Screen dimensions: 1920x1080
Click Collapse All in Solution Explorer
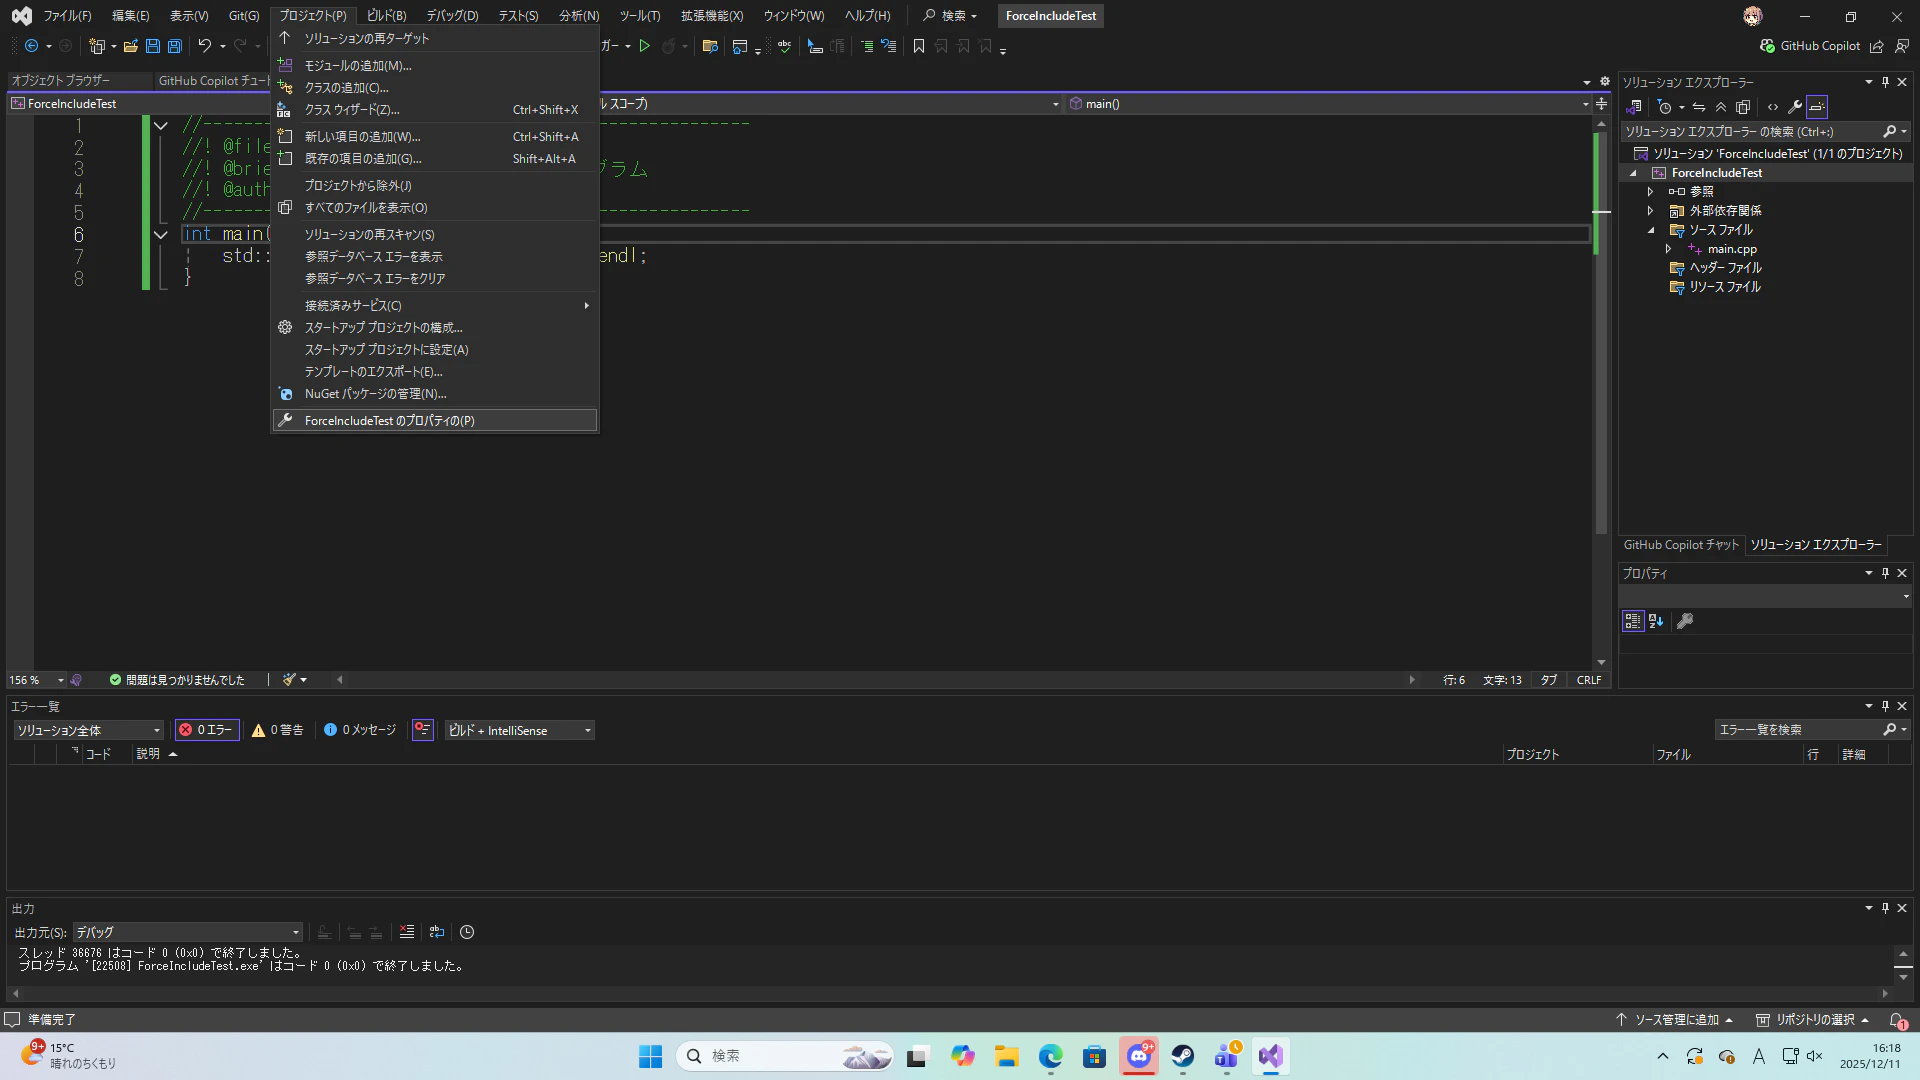[x=1720, y=107]
